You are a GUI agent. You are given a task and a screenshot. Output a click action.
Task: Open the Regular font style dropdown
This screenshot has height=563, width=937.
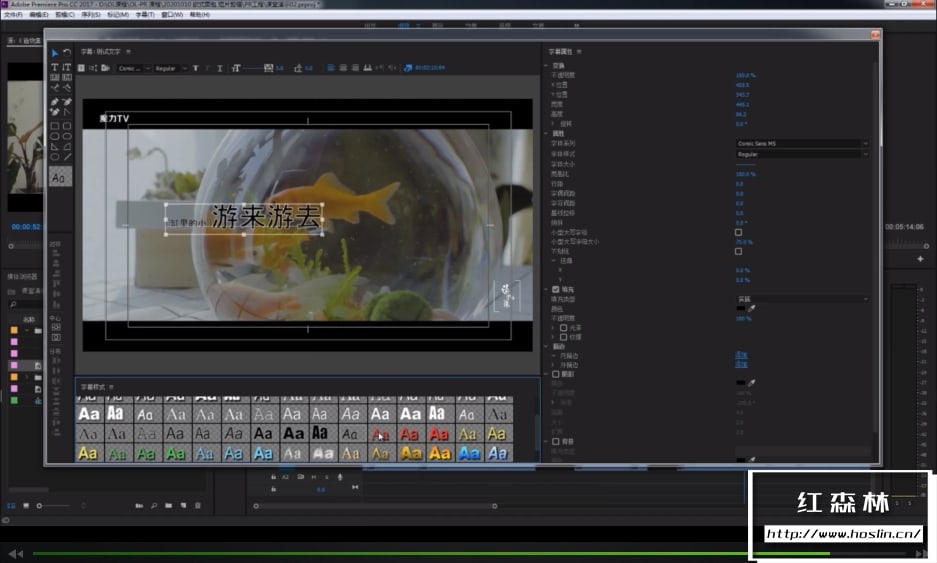coord(802,154)
